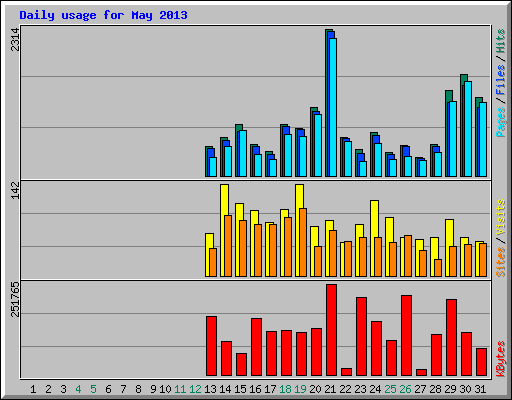Click day label 22 on x-axis
The image size is (512, 400).
point(345,389)
